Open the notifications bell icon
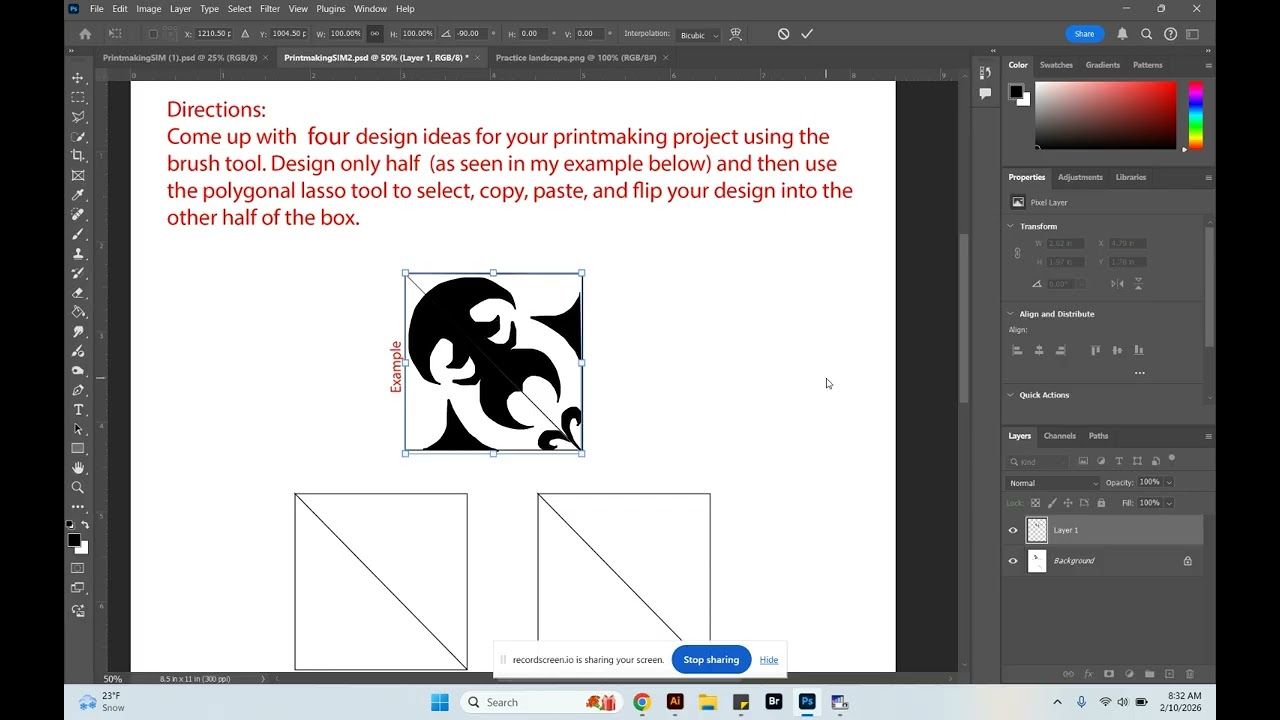The width and height of the screenshot is (1280, 720). (1122, 34)
